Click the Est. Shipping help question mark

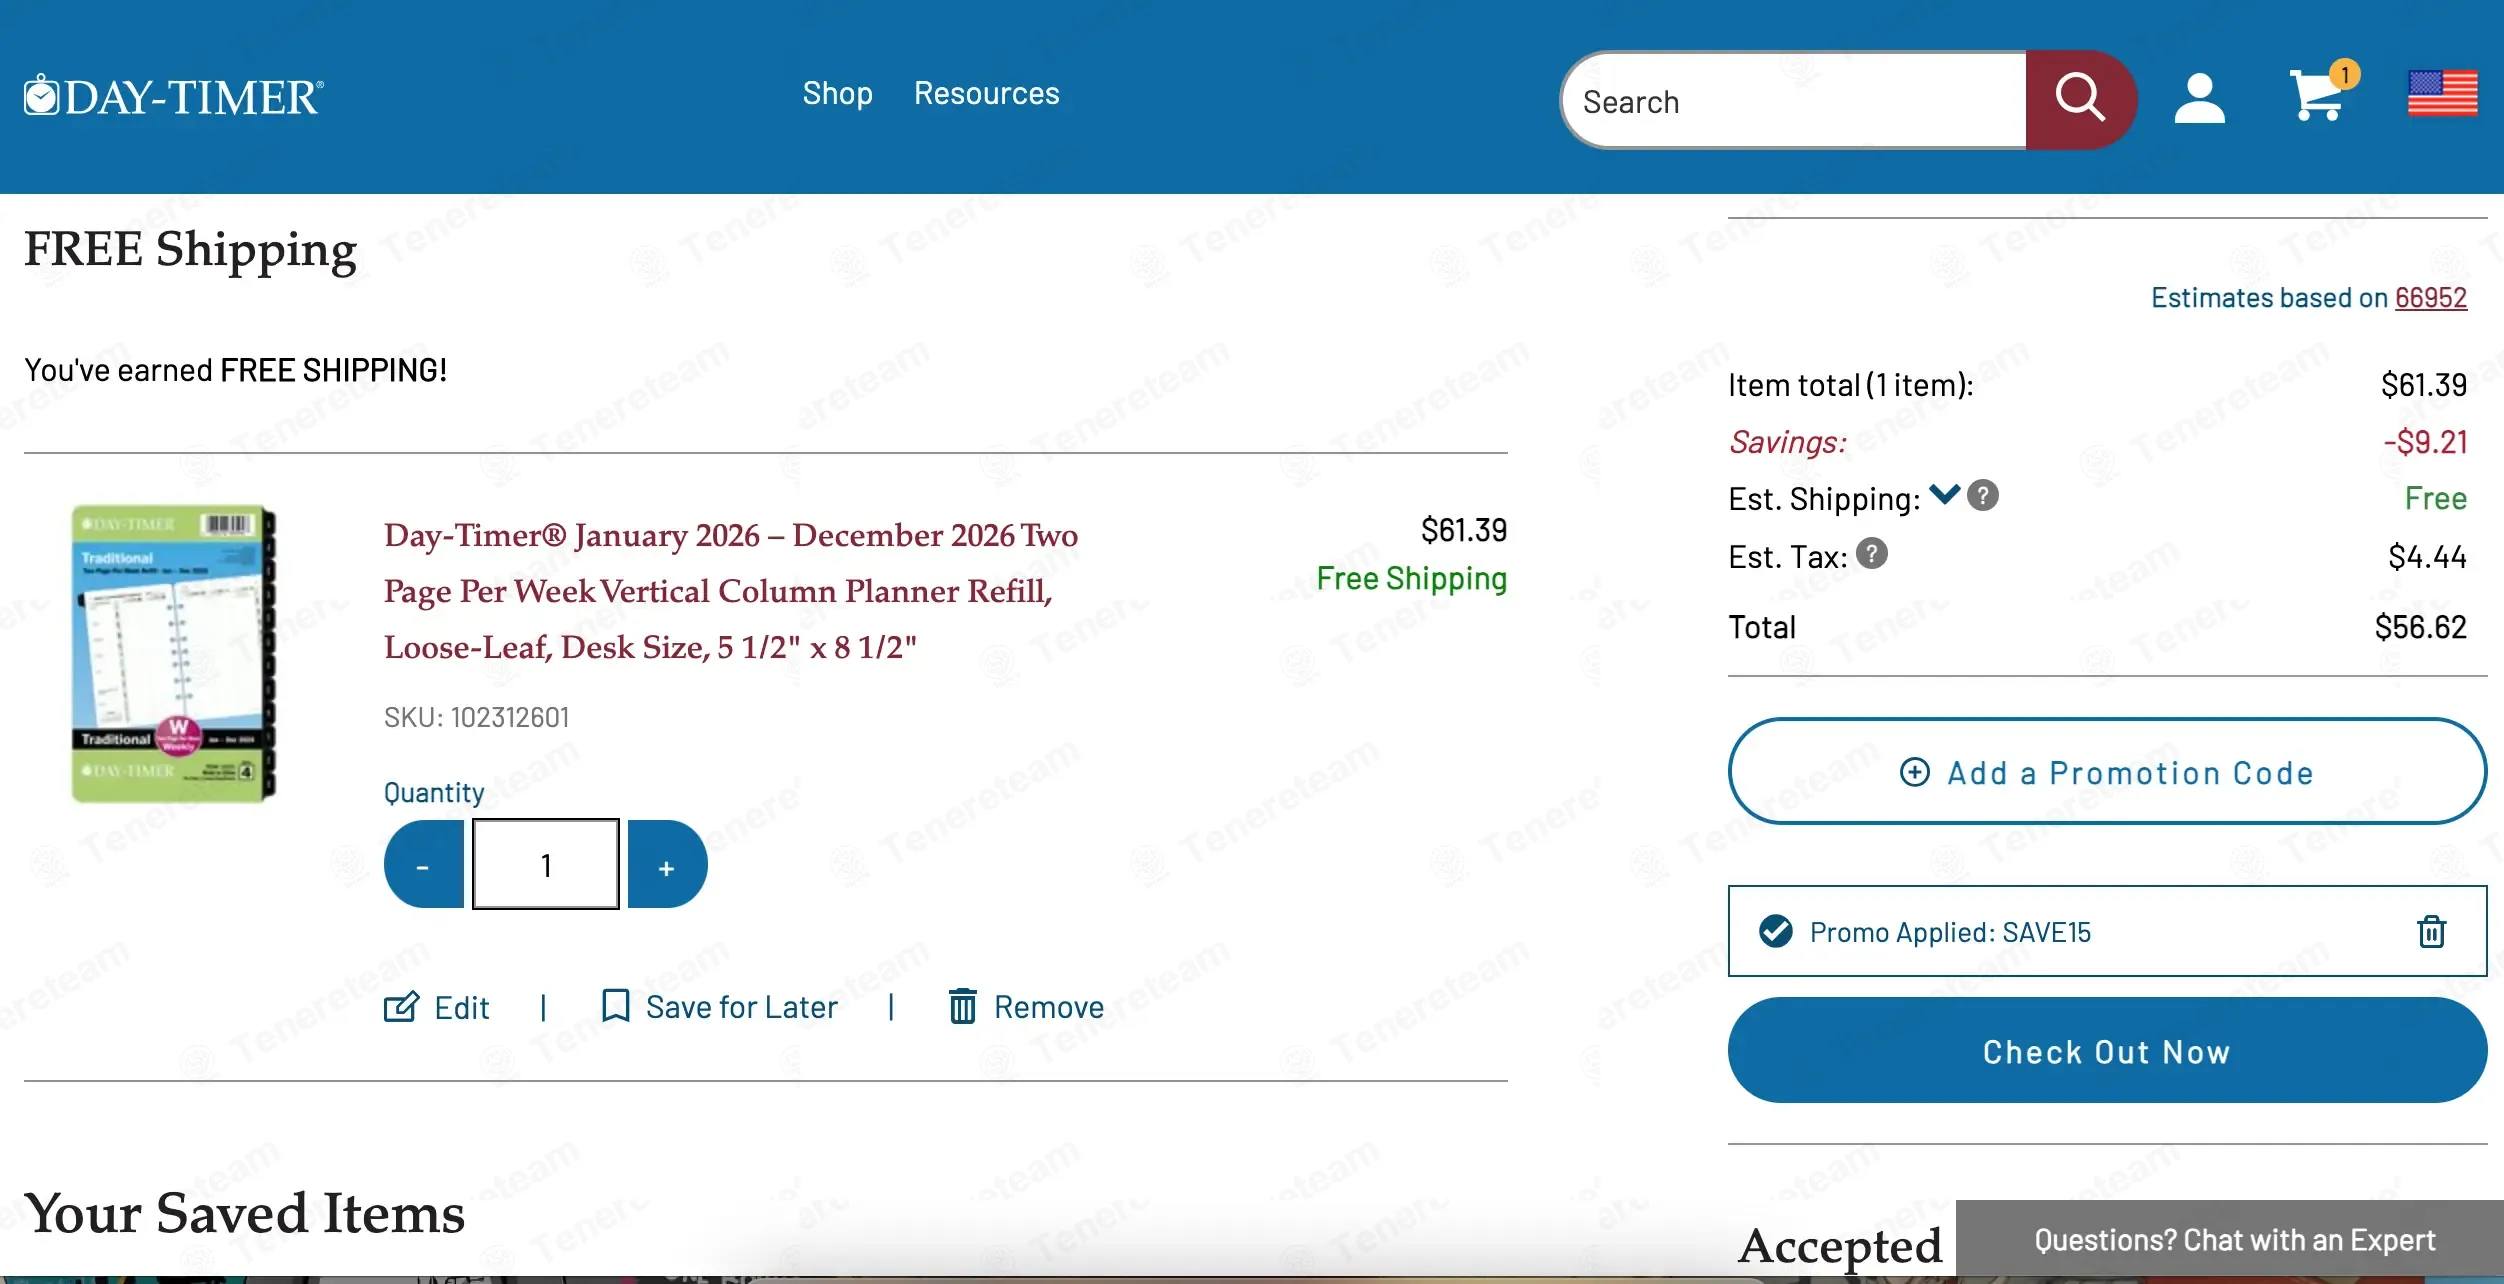point(1983,496)
